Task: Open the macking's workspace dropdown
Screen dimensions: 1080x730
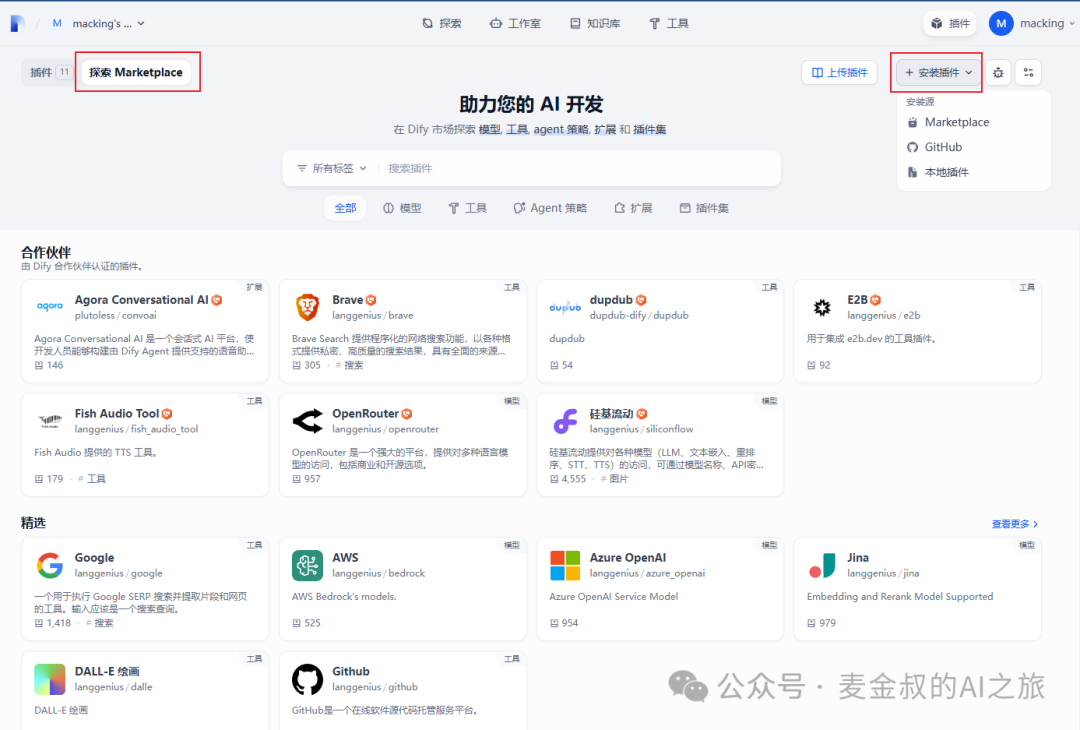Action: point(99,23)
